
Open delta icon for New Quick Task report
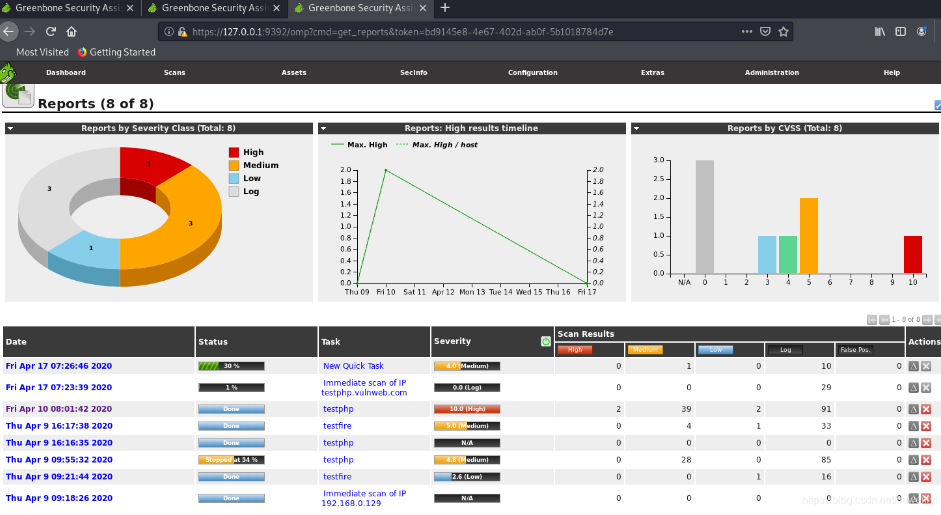pyautogui.click(x=913, y=366)
